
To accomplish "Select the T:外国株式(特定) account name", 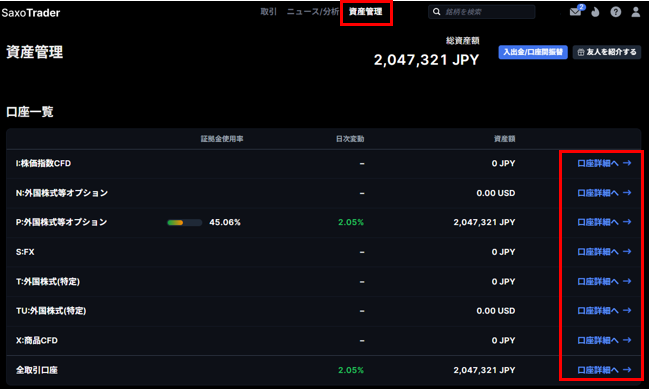I will click(48, 281).
